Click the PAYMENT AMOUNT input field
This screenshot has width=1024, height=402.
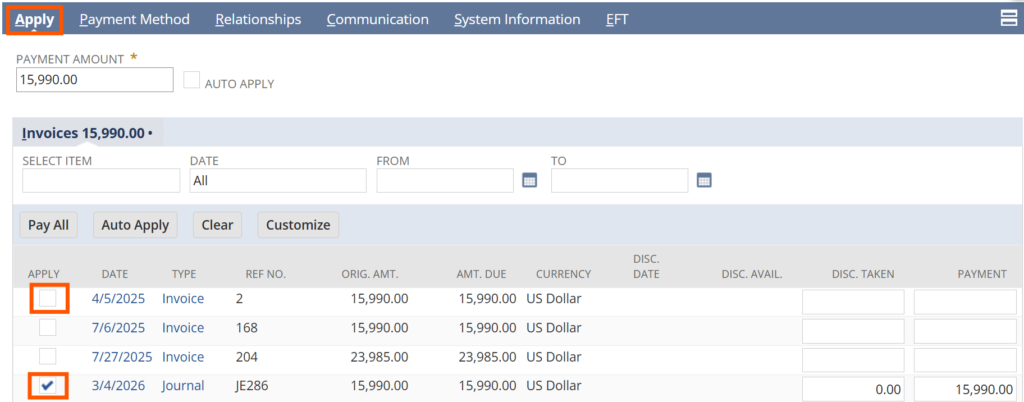point(95,80)
